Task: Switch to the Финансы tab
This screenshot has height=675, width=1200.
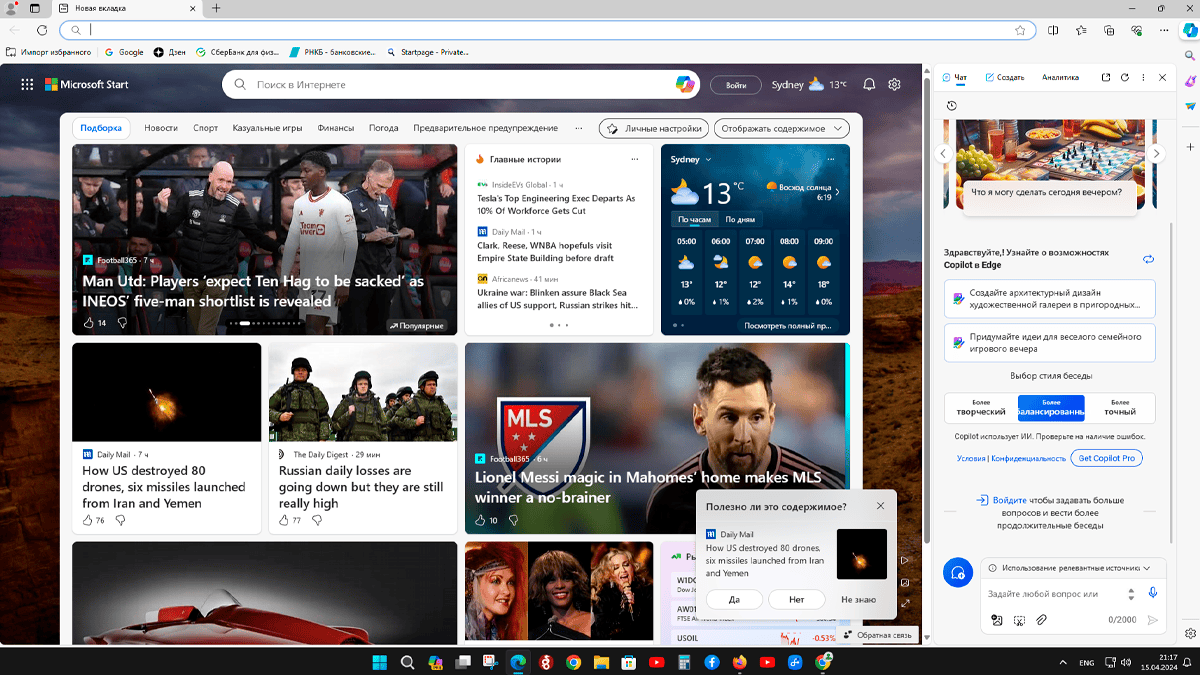Action: coord(336,128)
